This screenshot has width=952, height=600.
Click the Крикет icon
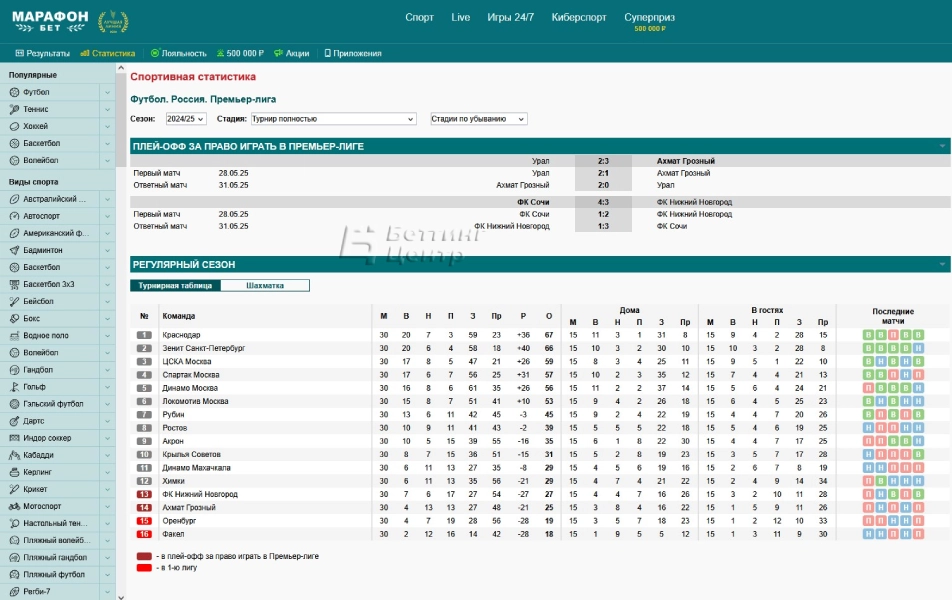(x=15, y=489)
